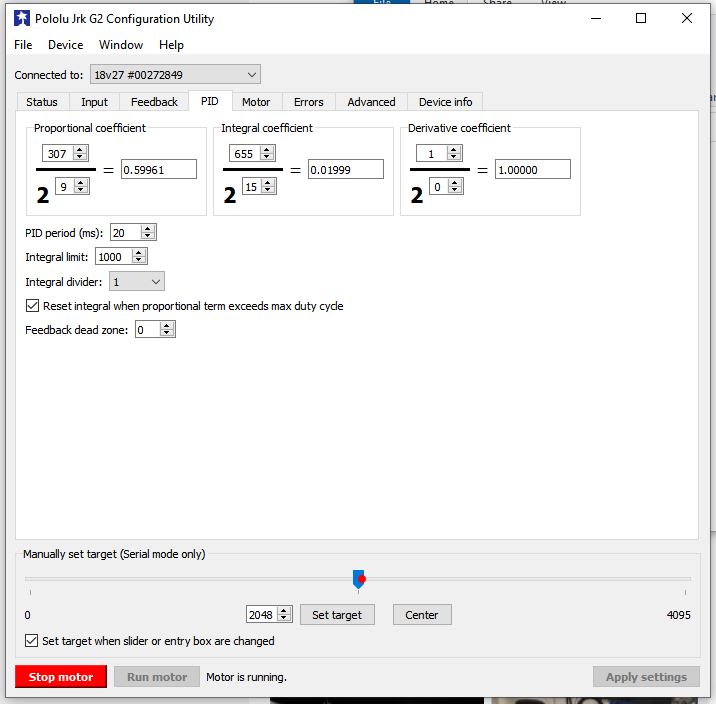Click the Center button

(x=421, y=615)
